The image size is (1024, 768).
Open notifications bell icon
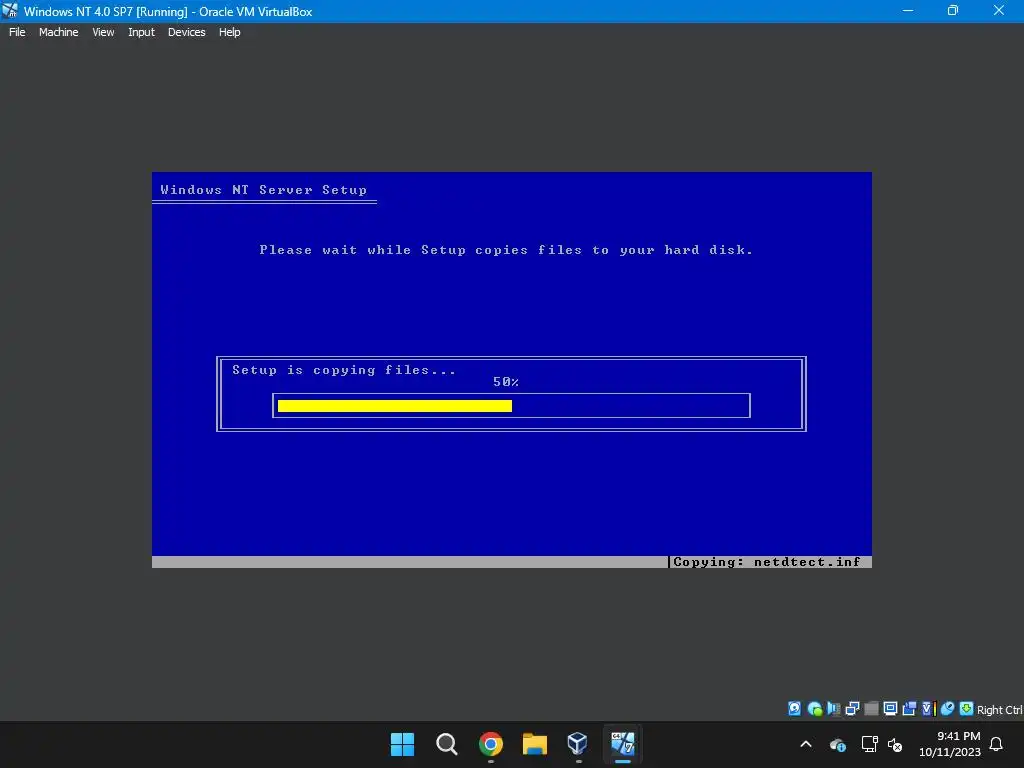coord(997,744)
